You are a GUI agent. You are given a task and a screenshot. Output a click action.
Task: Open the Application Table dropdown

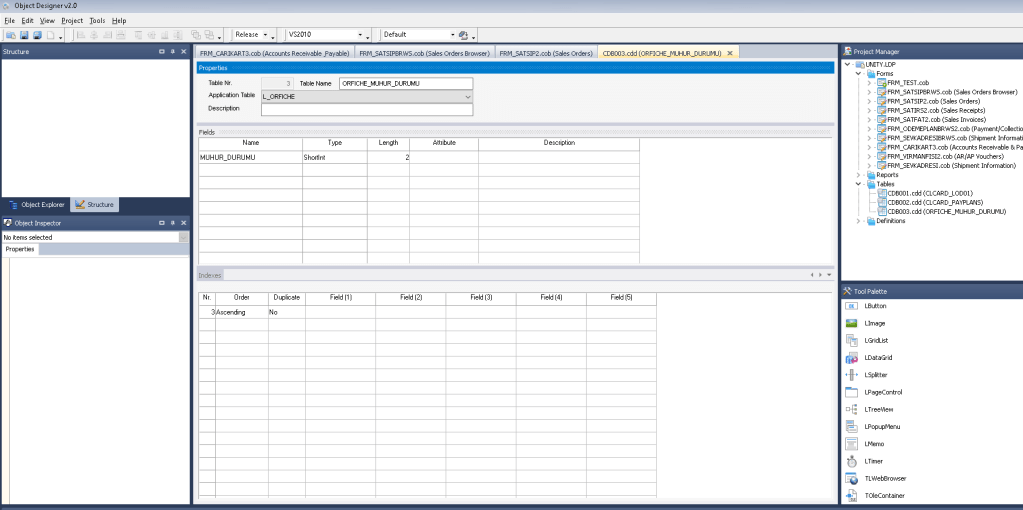[467, 96]
